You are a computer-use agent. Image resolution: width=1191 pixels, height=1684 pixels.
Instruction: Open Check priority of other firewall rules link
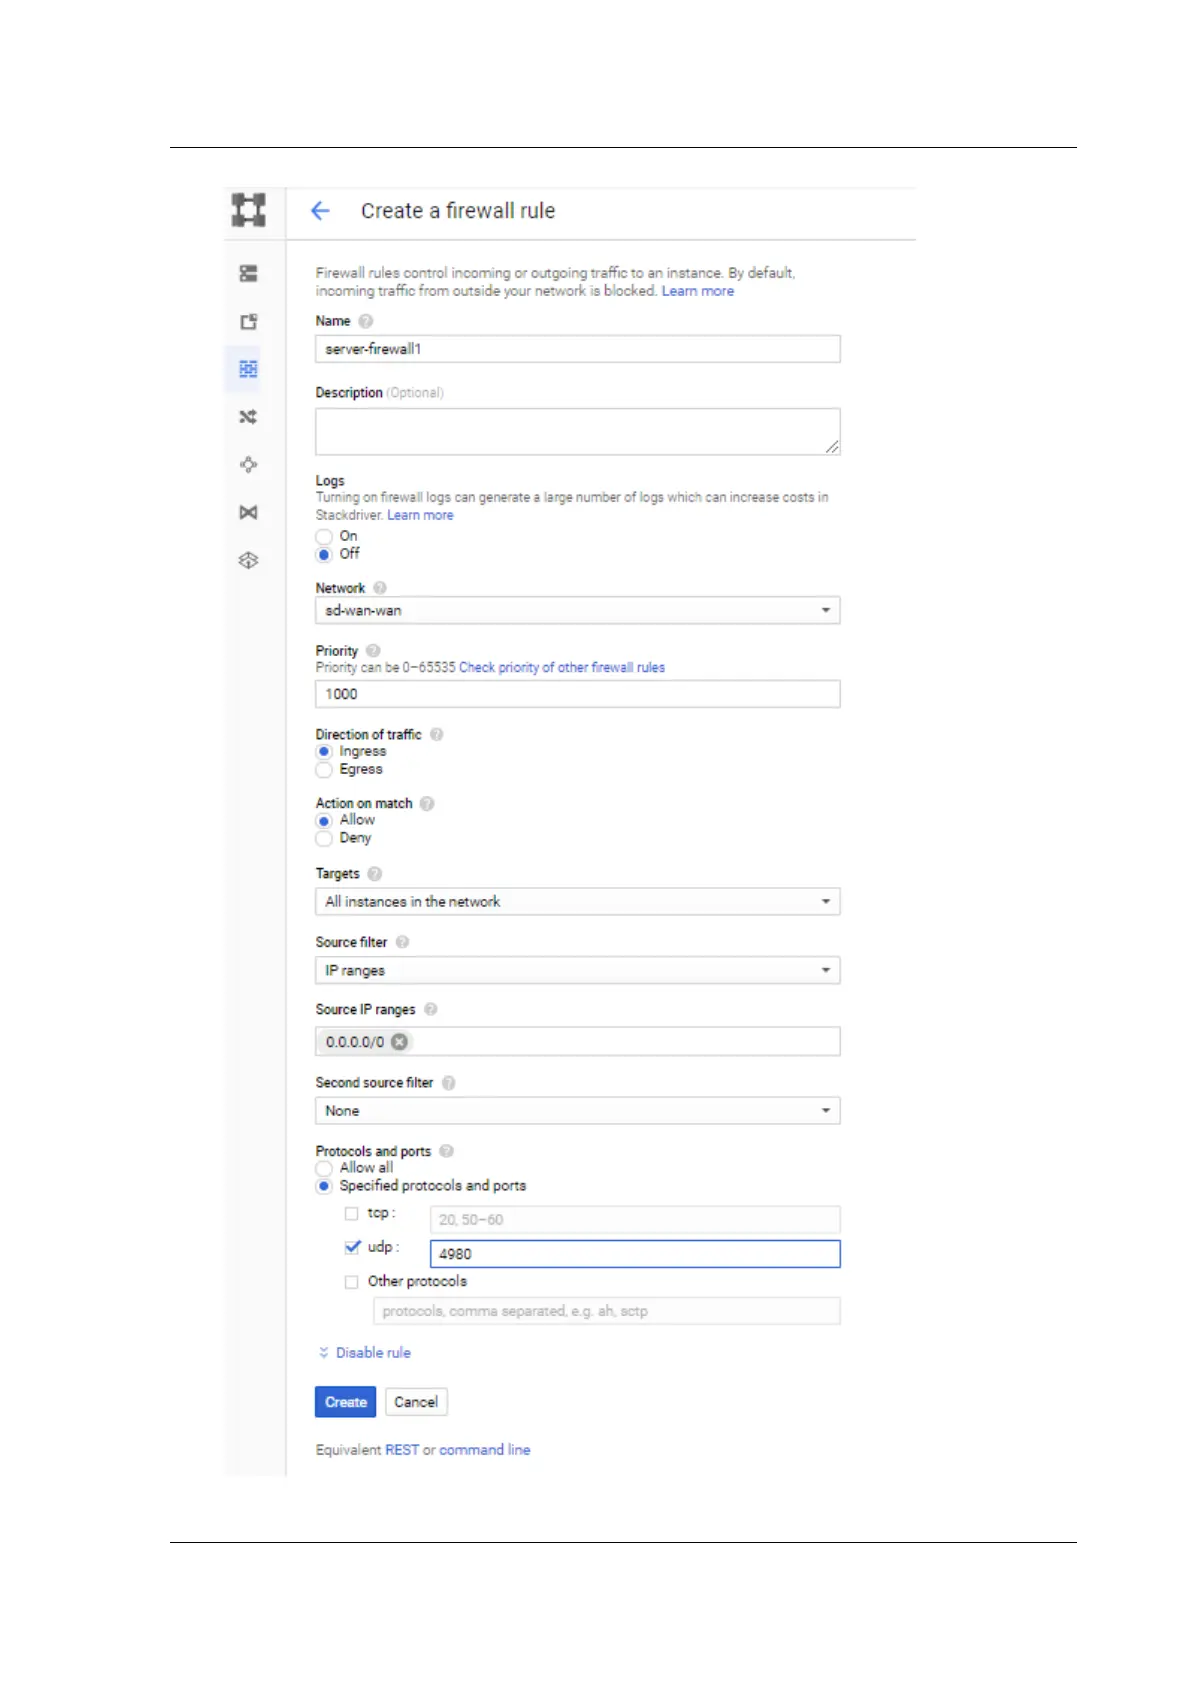(x=562, y=668)
